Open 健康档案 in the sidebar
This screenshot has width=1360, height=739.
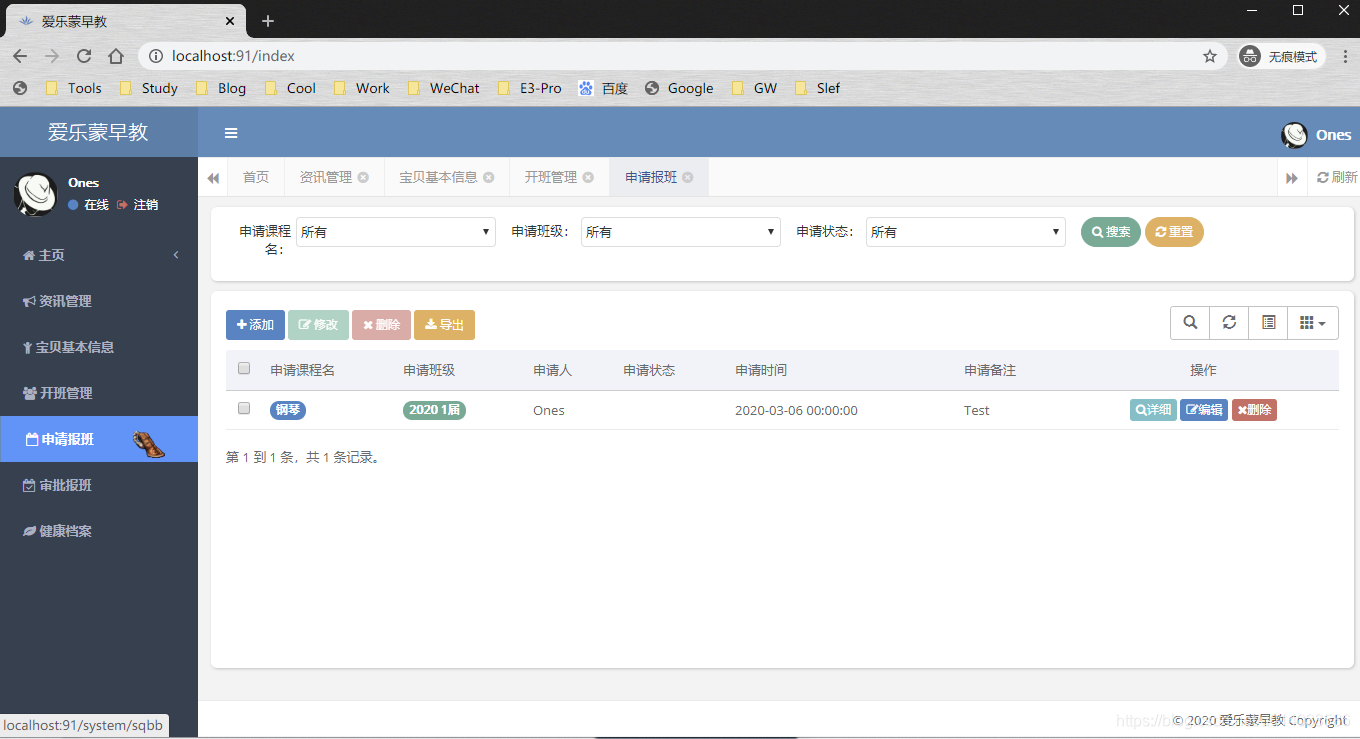99,531
